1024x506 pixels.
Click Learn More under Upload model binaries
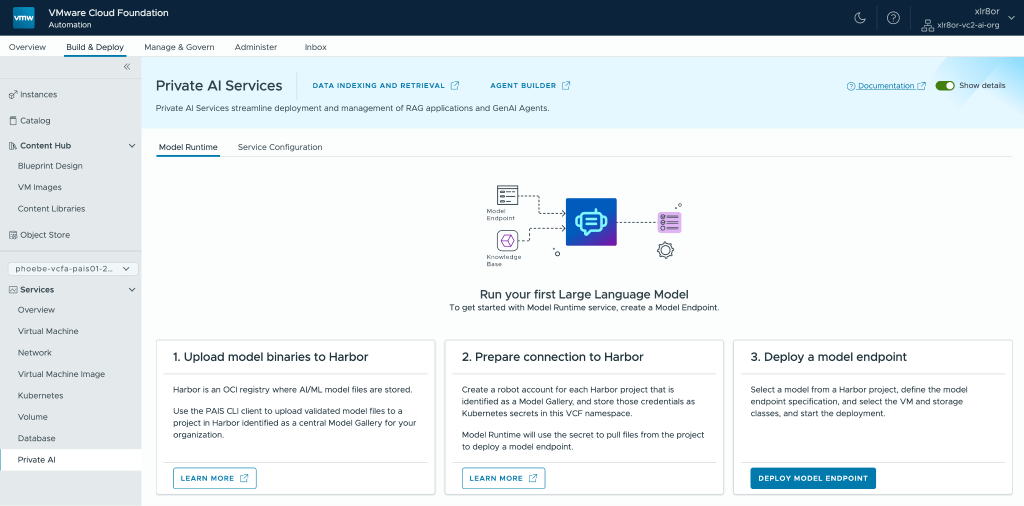pyautogui.click(x=215, y=479)
